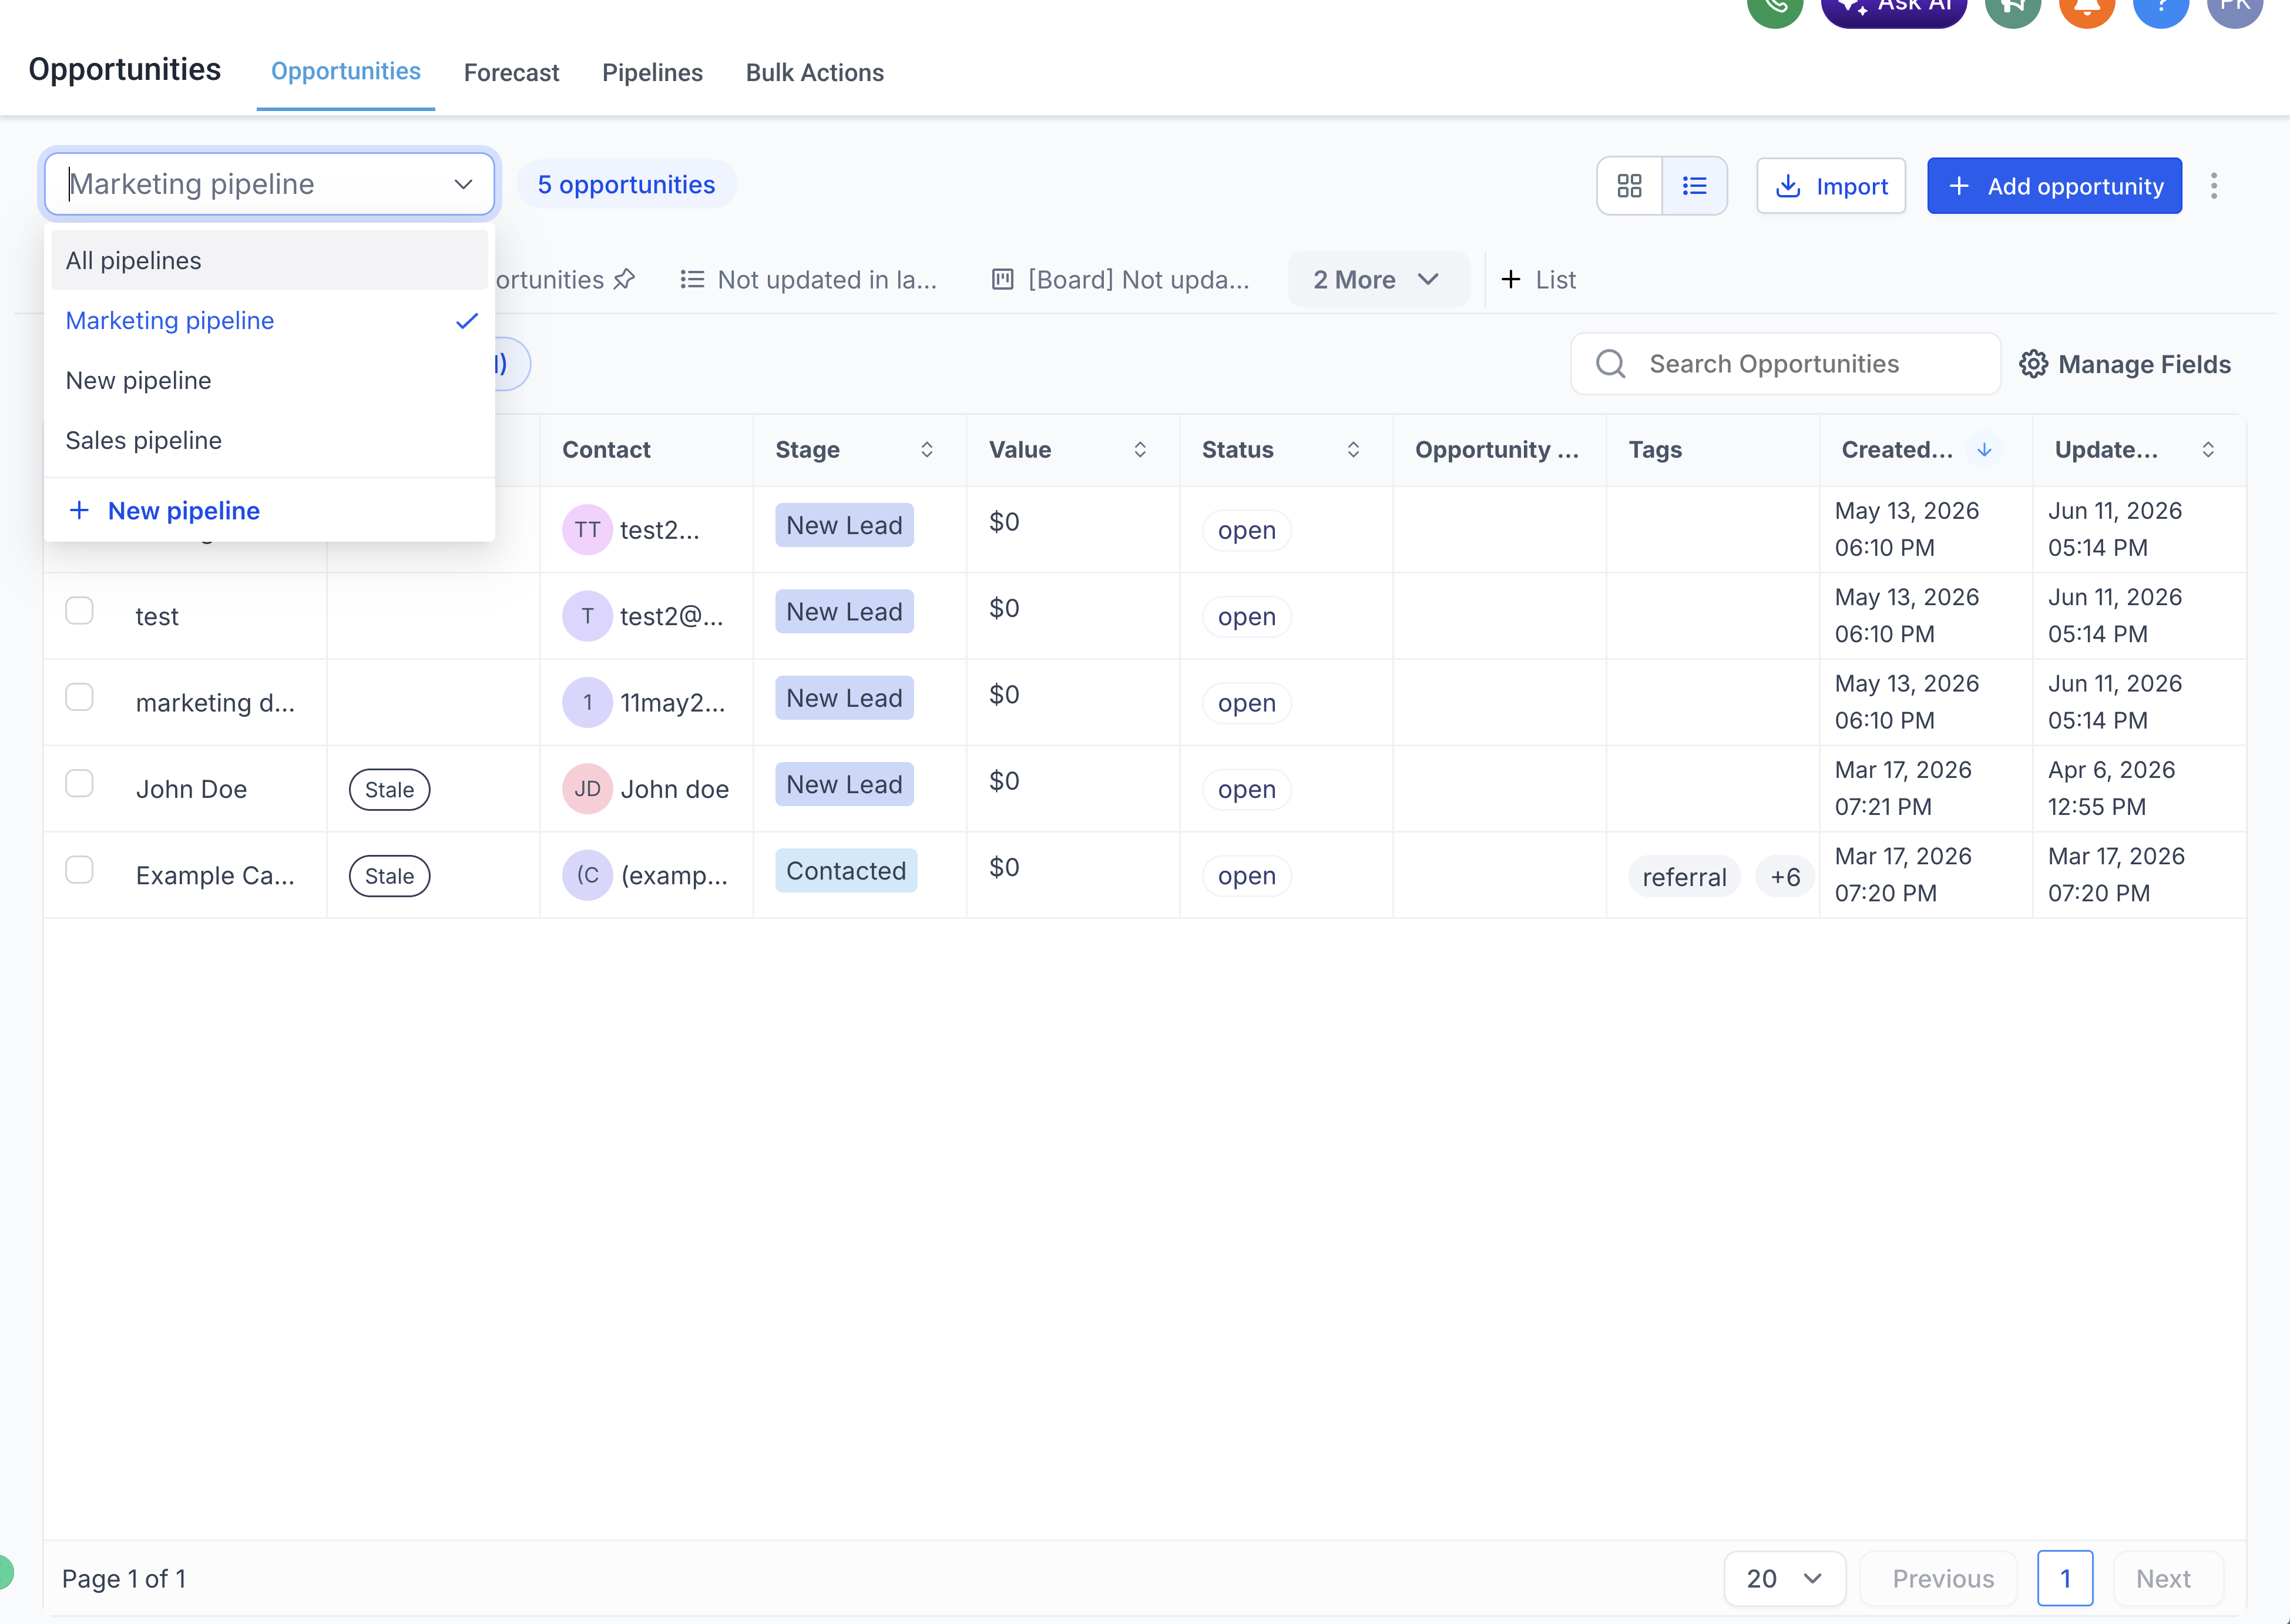The image size is (2290, 1624).
Task: Sort by Stage column arrows
Action: point(927,450)
